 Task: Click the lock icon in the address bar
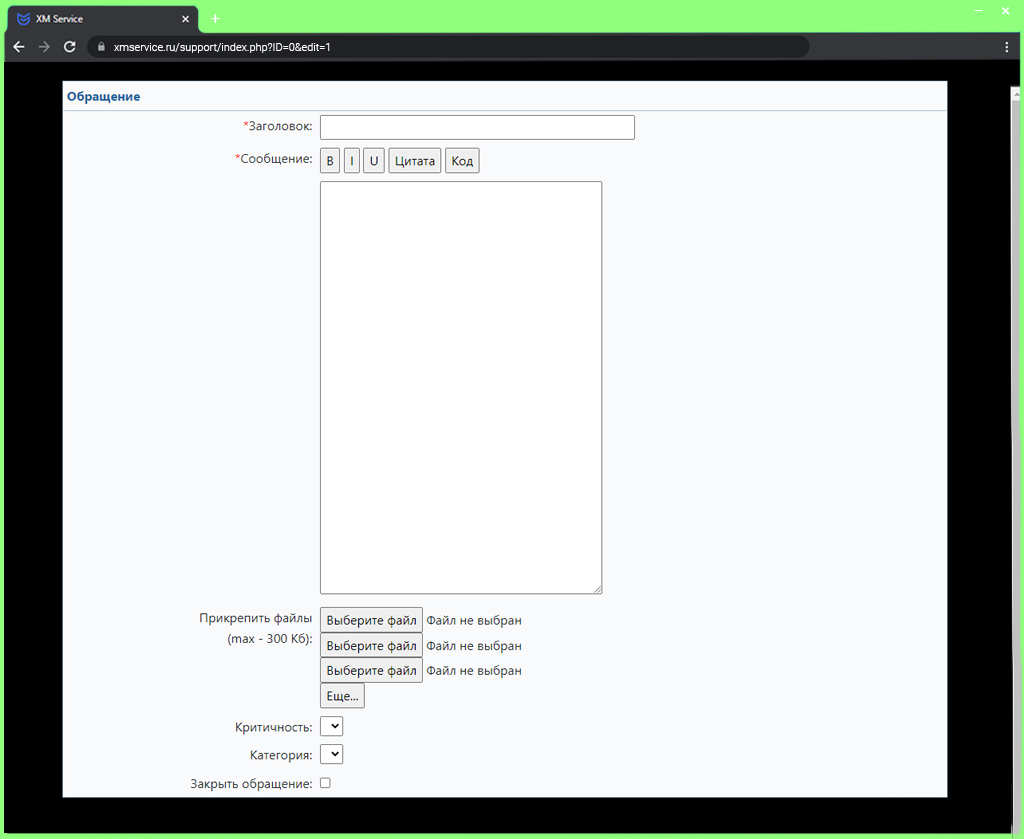tap(101, 47)
